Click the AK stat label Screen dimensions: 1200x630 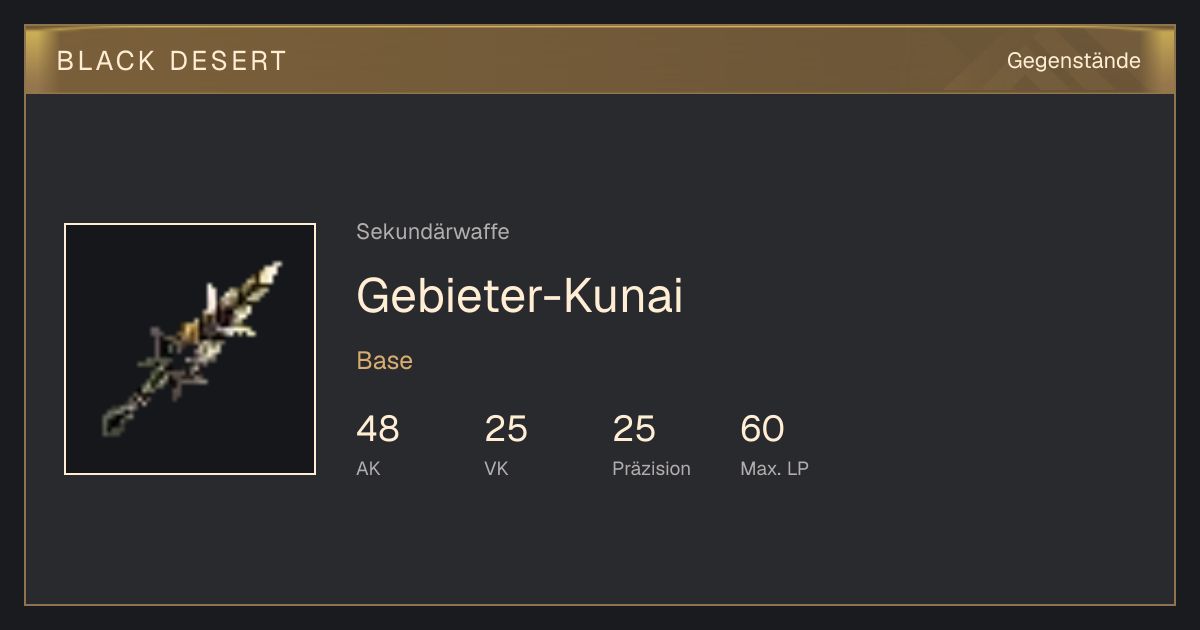(369, 468)
